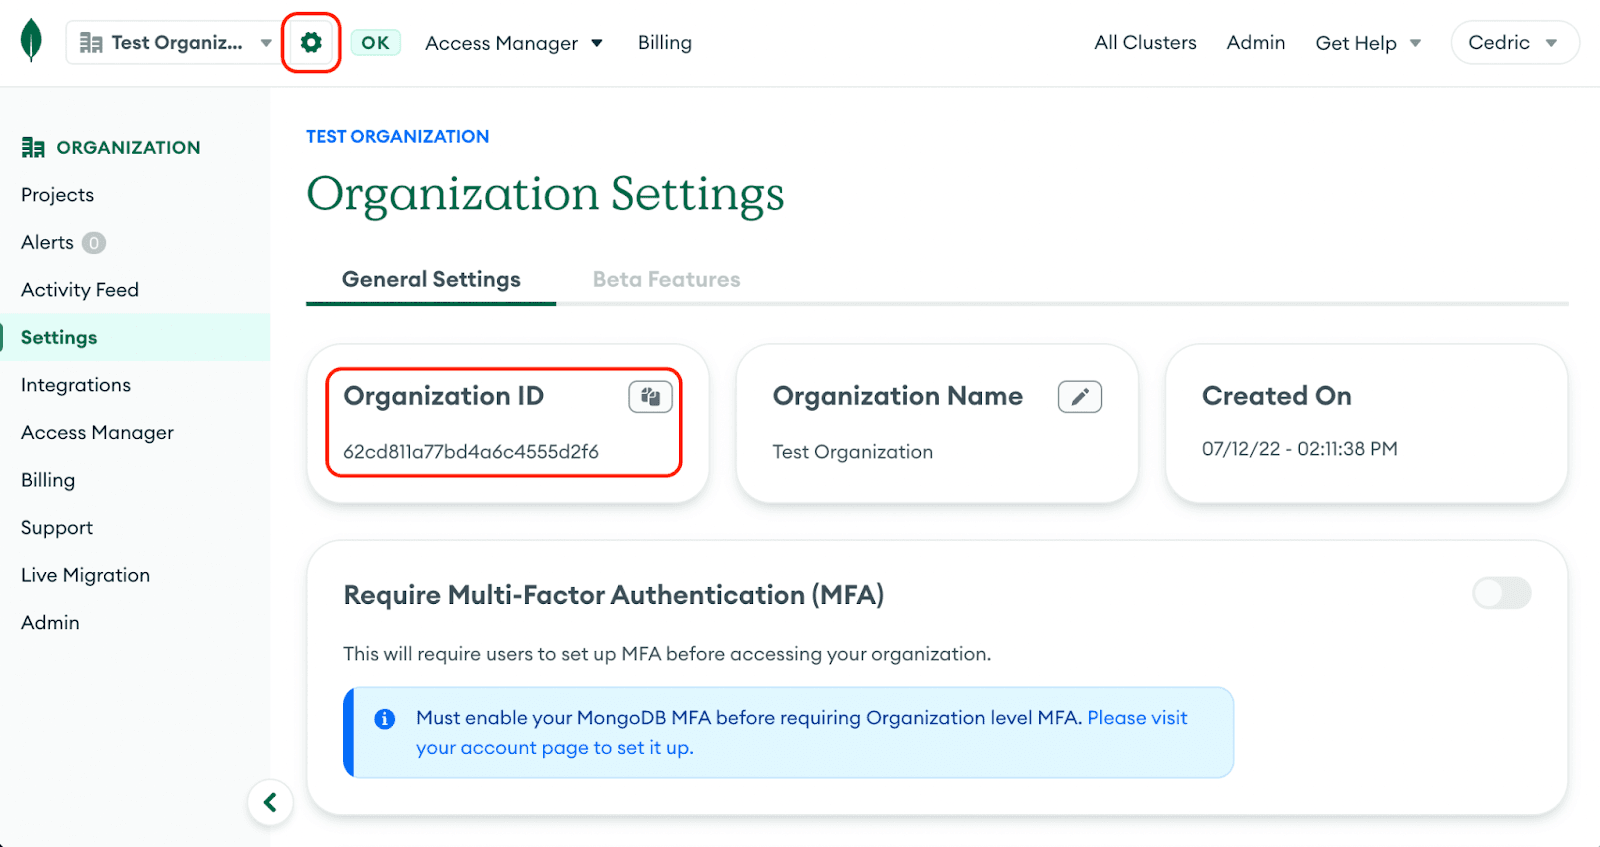Click the MongoDB leaf logo
The width and height of the screenshot is (1600, 847).
point(31,42)
